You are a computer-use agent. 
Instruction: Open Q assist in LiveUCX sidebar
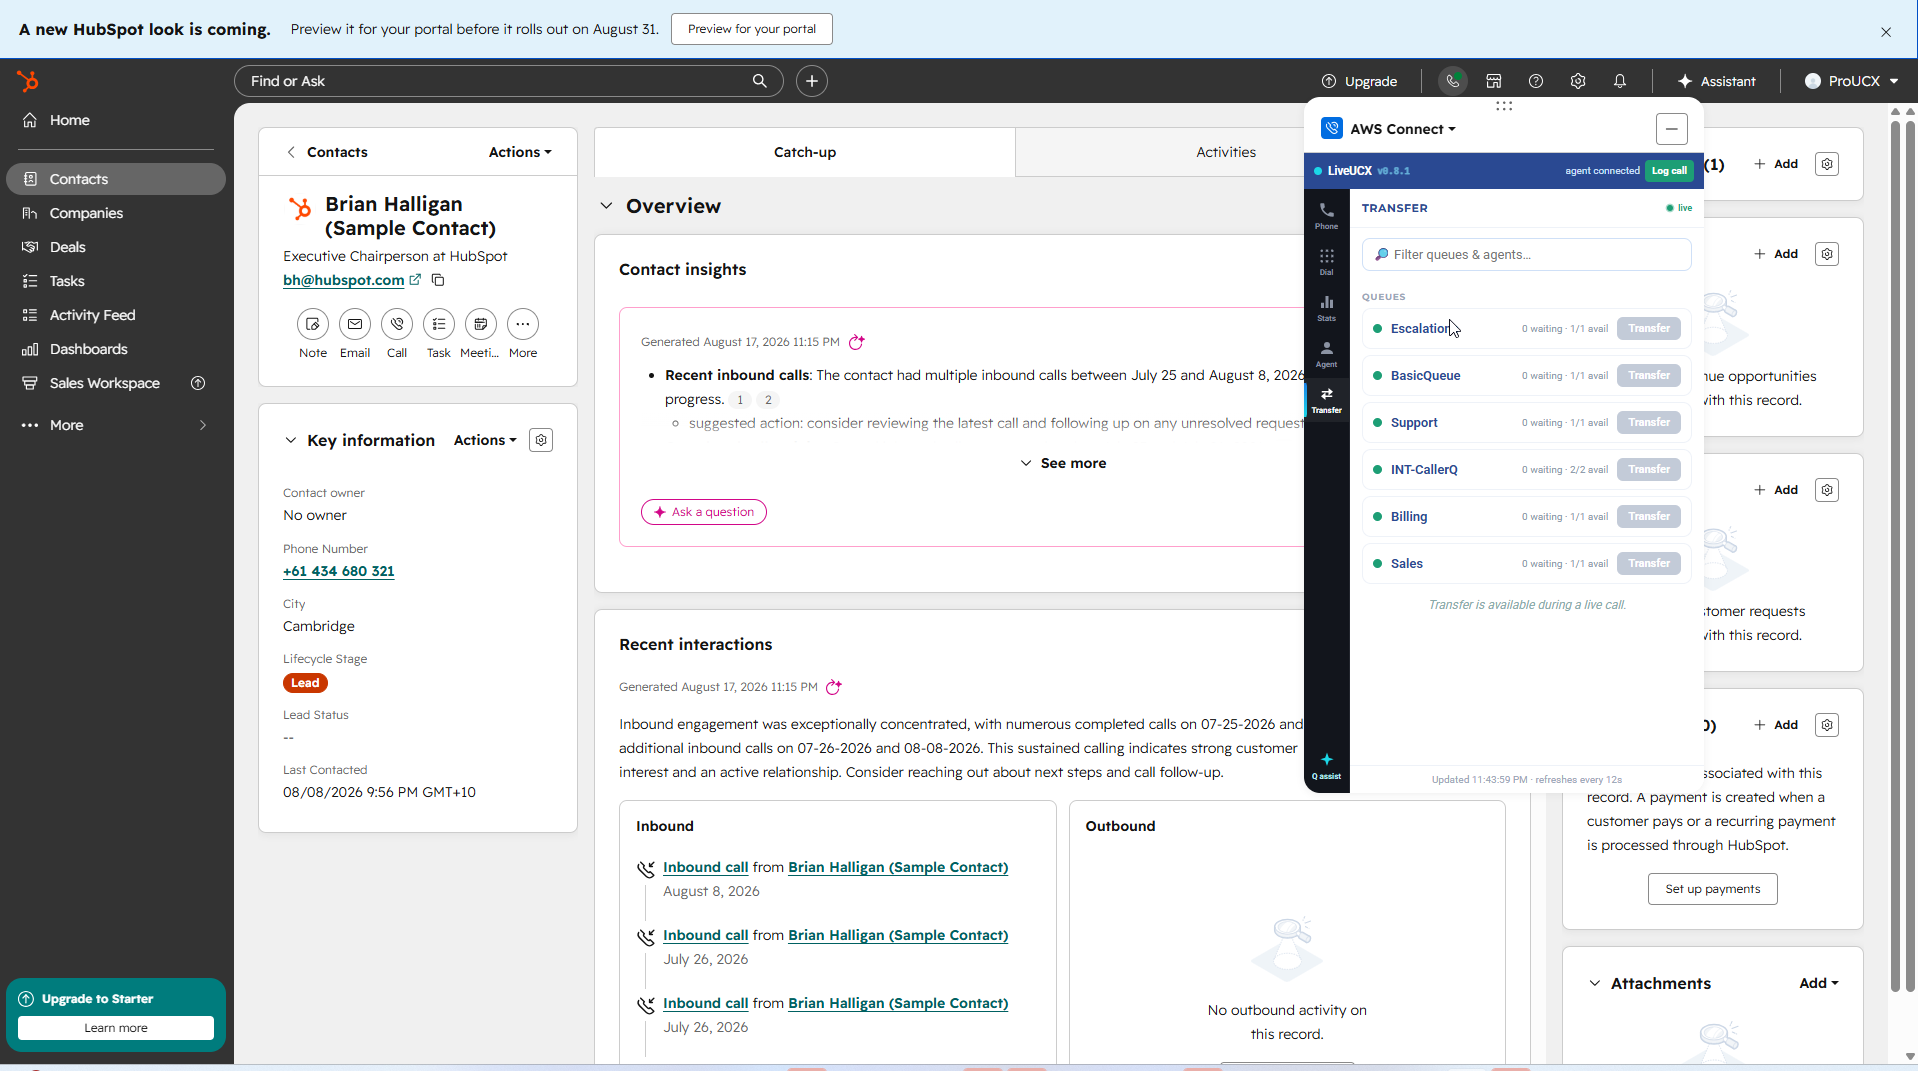(x=1326, y=766)
